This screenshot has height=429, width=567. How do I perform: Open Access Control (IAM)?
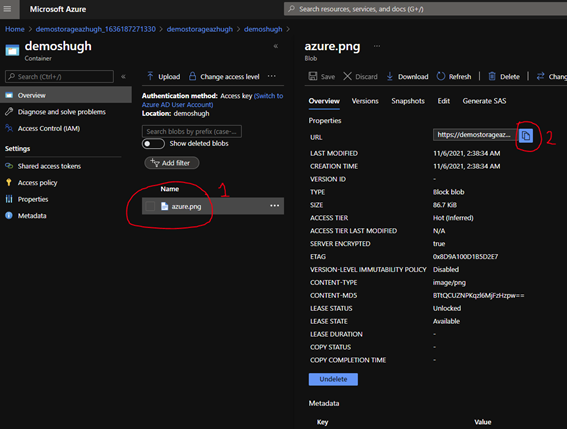(x=49, y=128)
